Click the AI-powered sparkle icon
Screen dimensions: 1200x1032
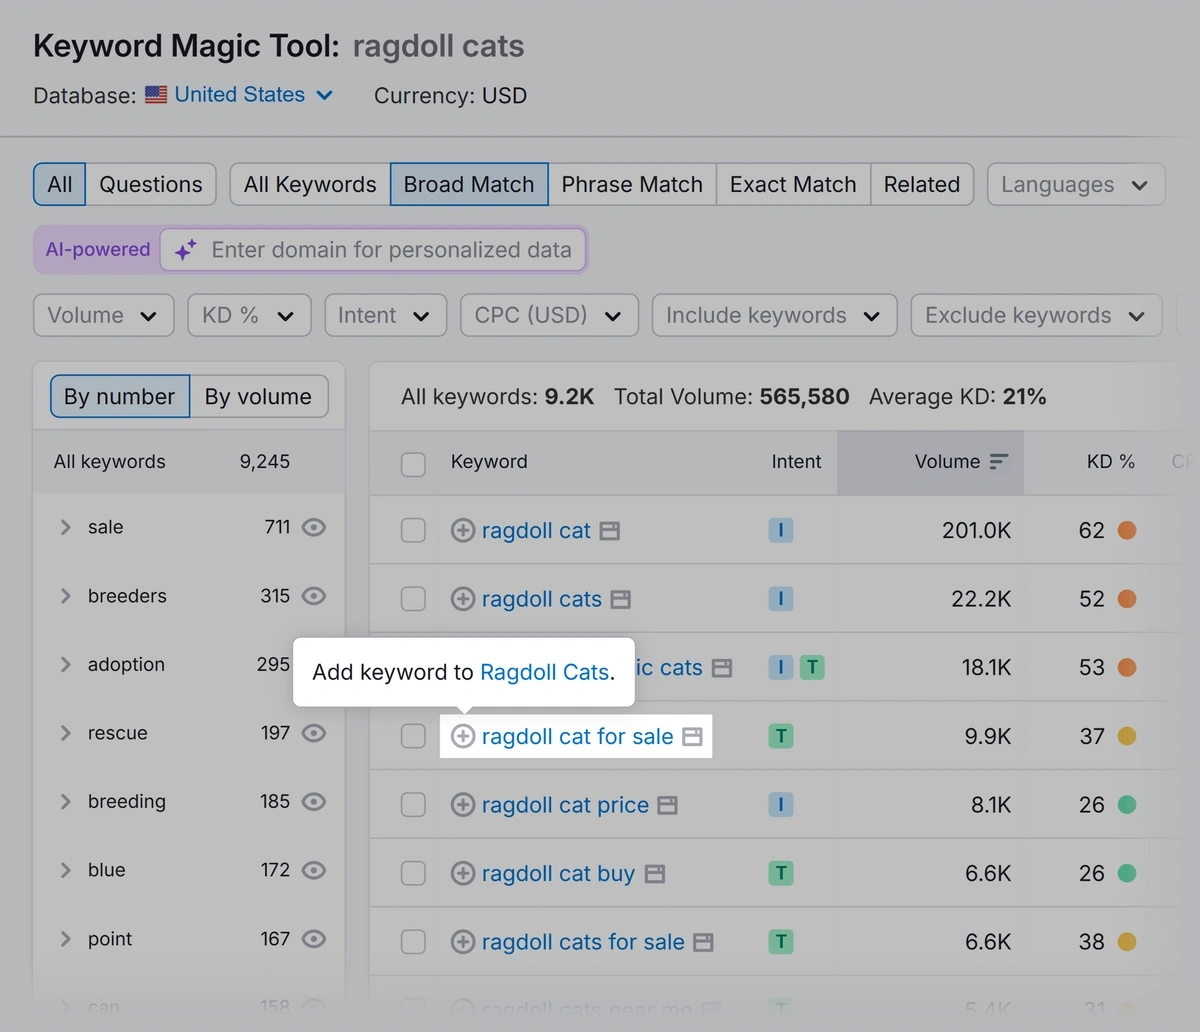pyautogui.click(x=185, y=250)
